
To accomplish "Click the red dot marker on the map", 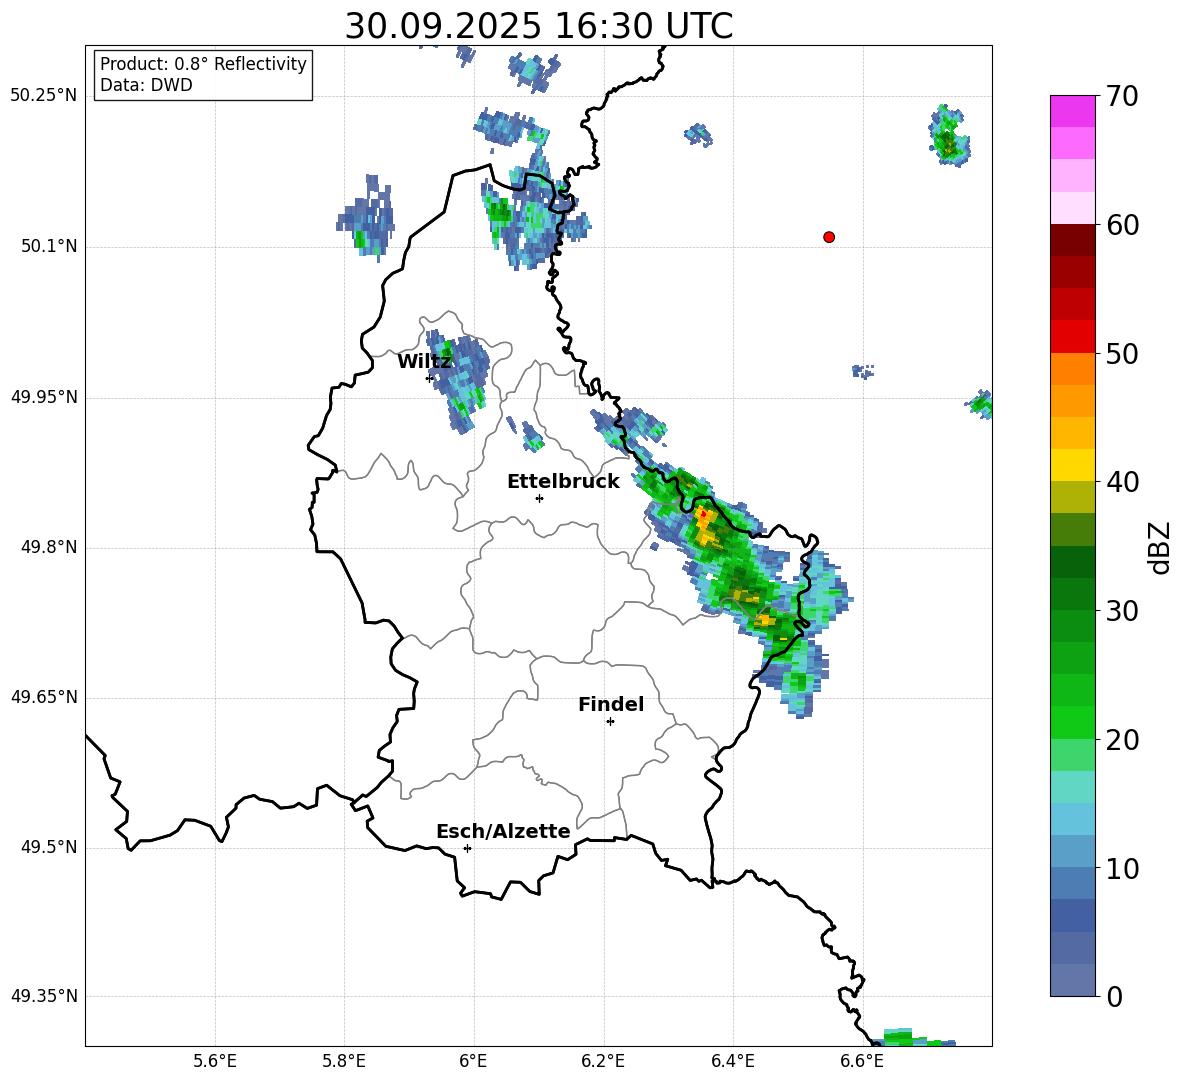I will pos(828,237).
